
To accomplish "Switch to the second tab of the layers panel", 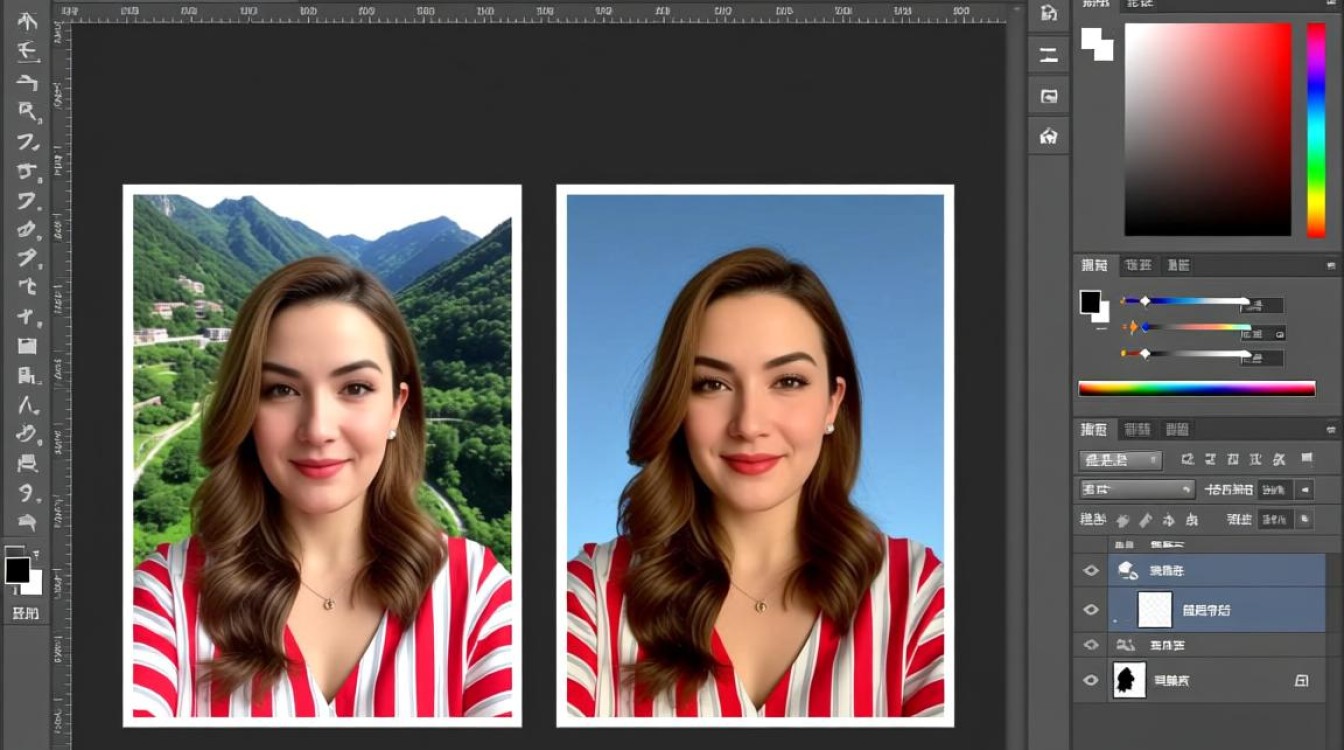I will click(1138, 429).
